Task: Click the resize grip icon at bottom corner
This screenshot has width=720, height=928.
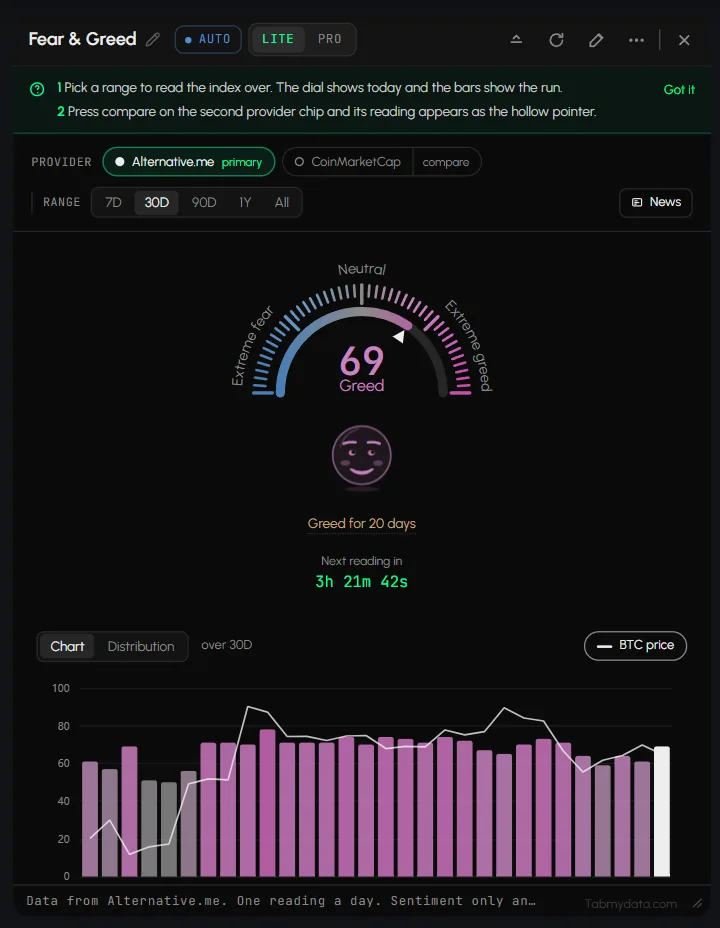Action: click(698, 903)
